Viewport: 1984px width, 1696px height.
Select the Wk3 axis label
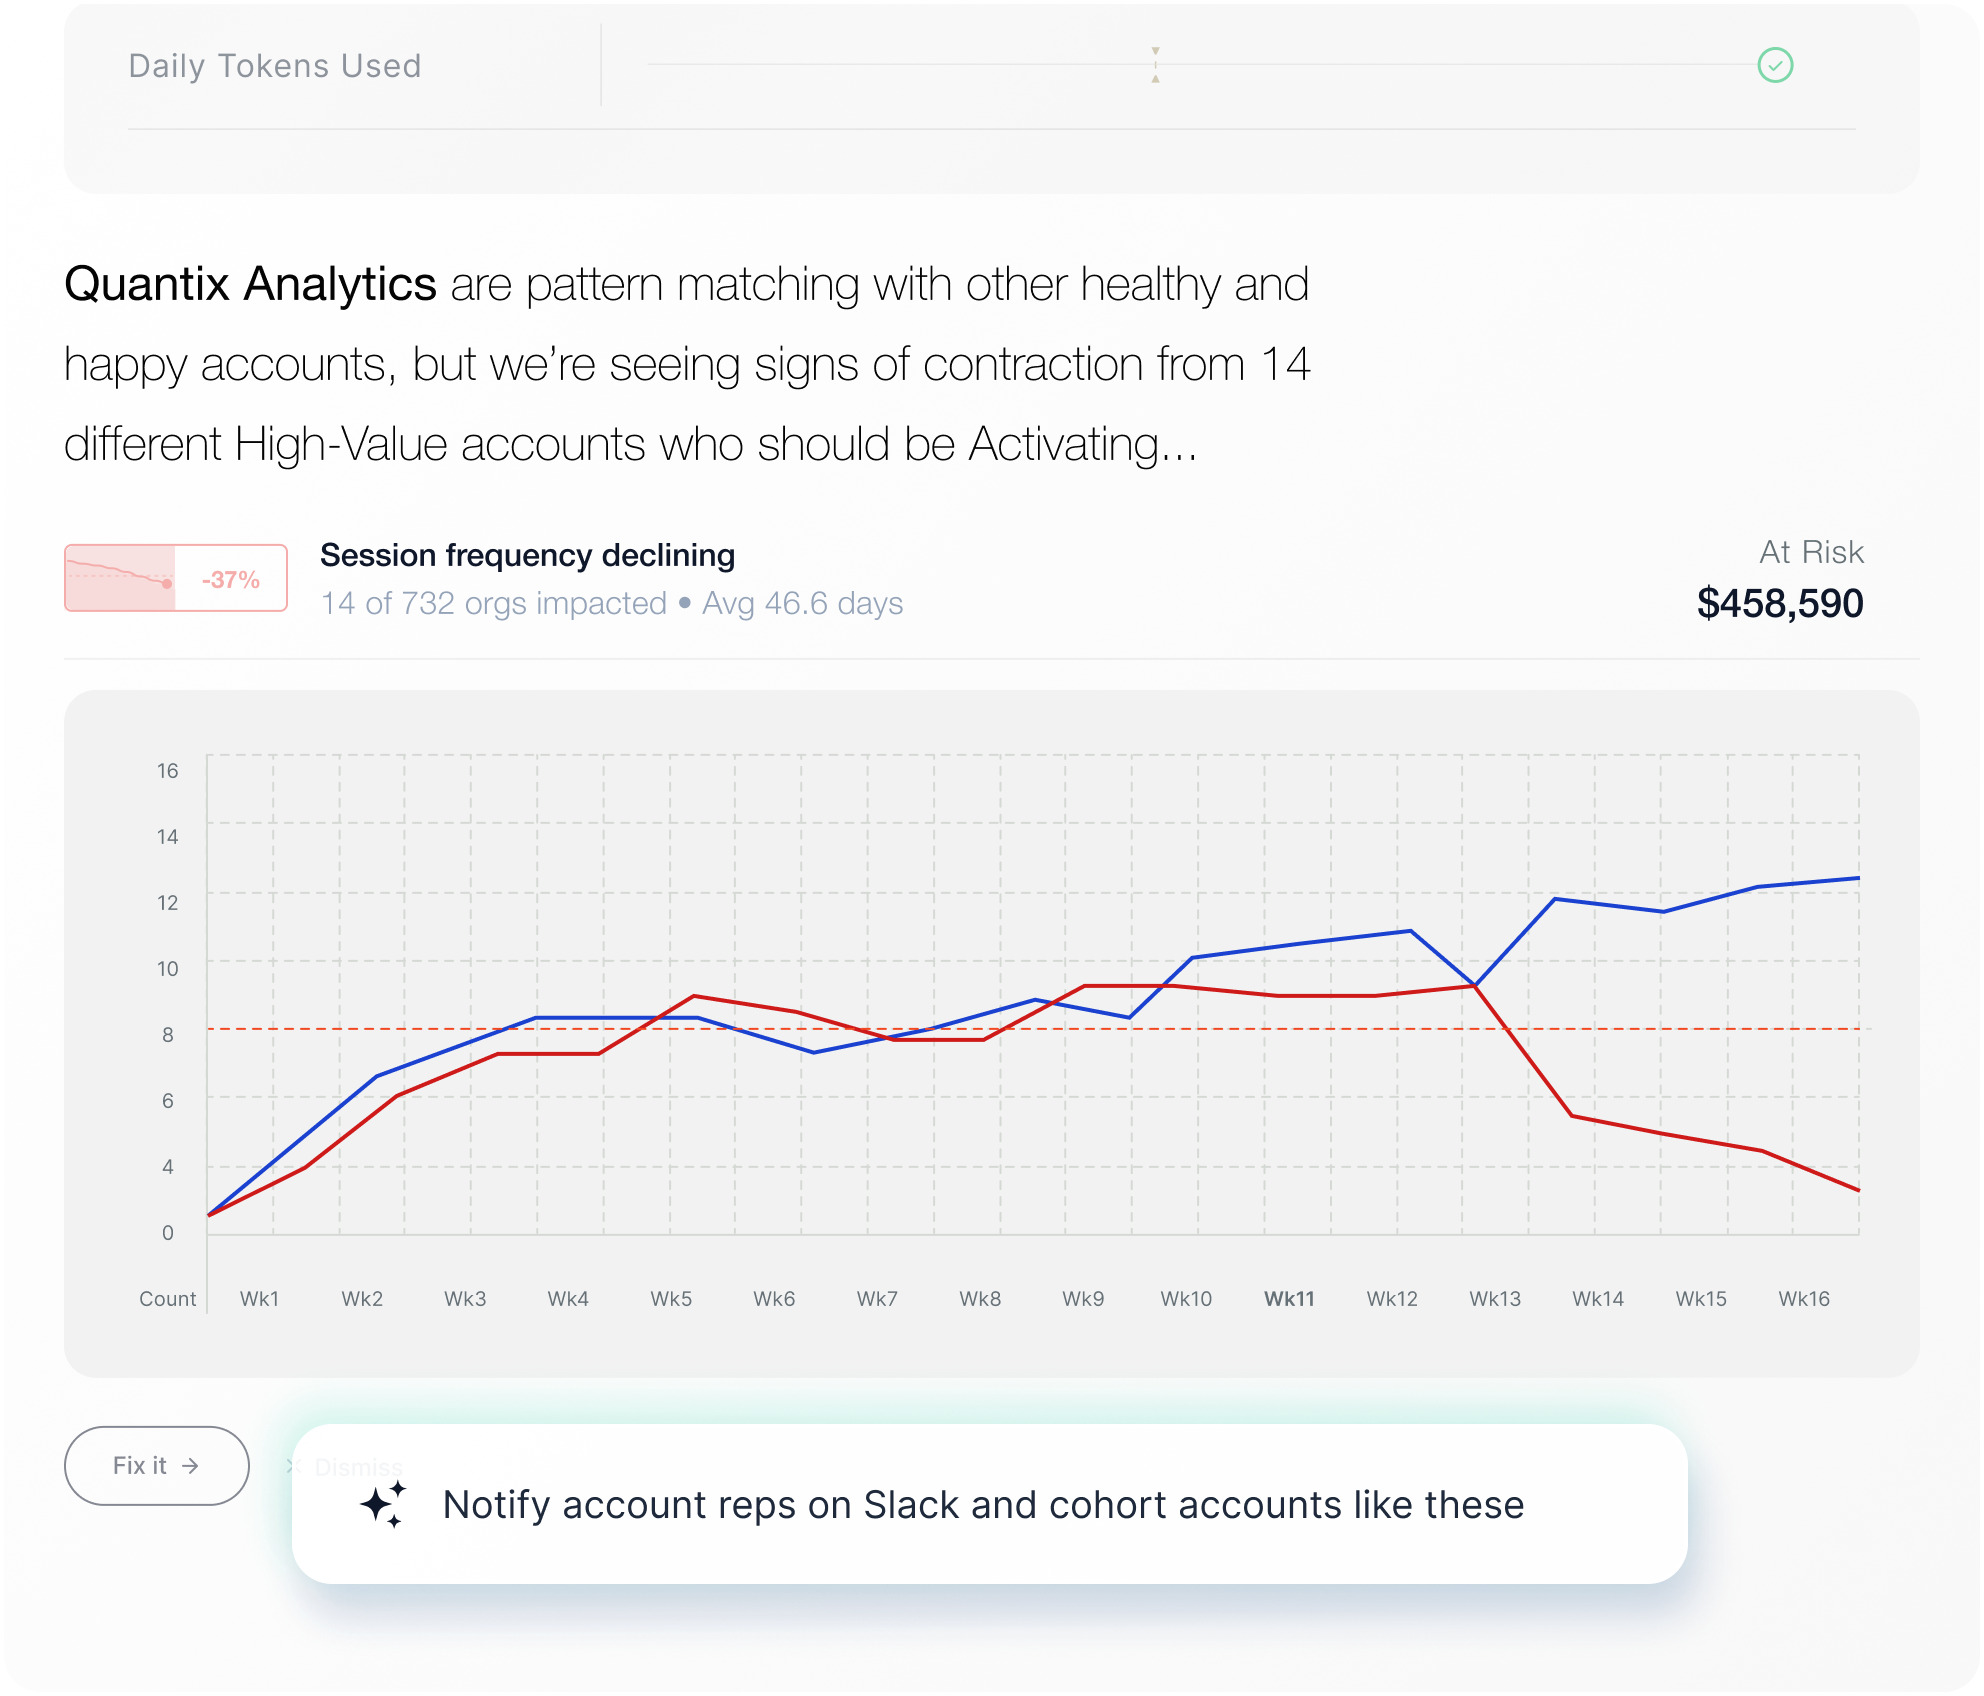click(465, 1299)
